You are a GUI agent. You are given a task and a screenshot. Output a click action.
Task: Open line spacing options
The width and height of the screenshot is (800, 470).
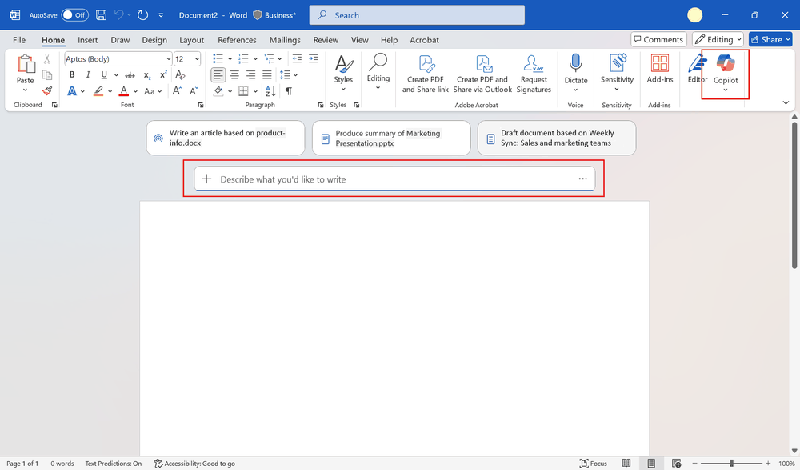coord(289,75)
